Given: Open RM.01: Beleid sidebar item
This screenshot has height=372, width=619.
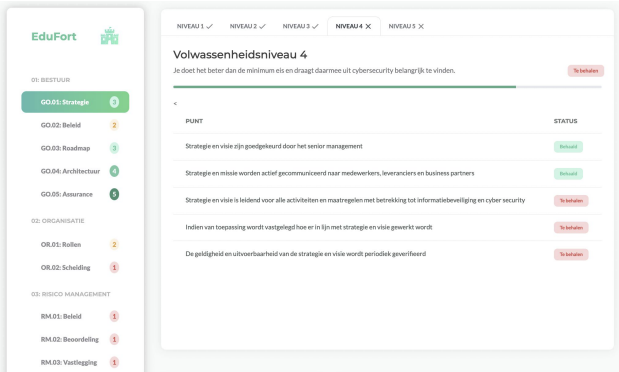Looking at the screenshot, I should click(x=75, y=316).
